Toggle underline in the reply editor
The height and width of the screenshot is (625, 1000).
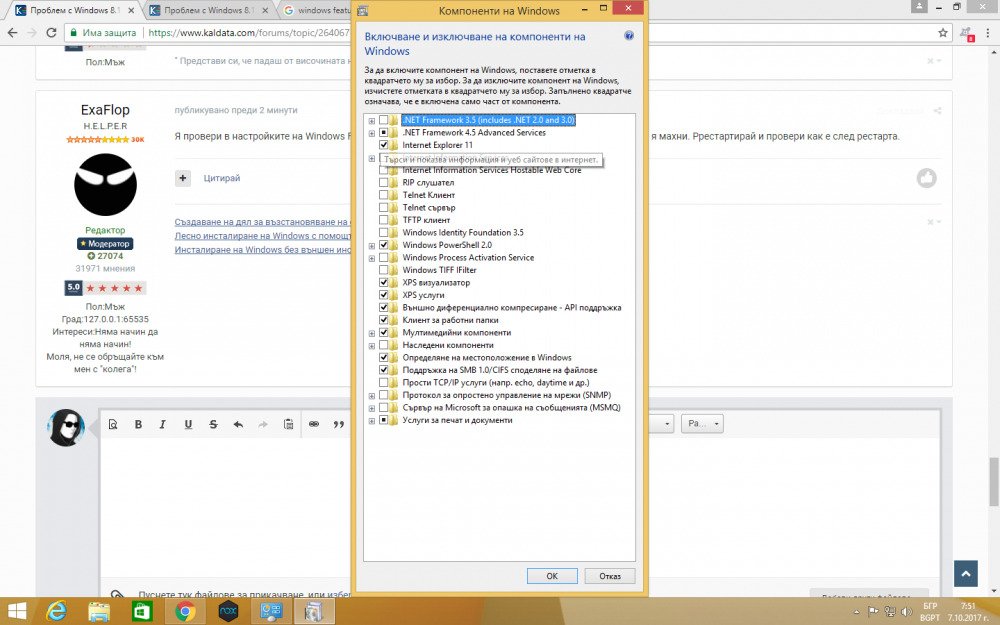188,424
